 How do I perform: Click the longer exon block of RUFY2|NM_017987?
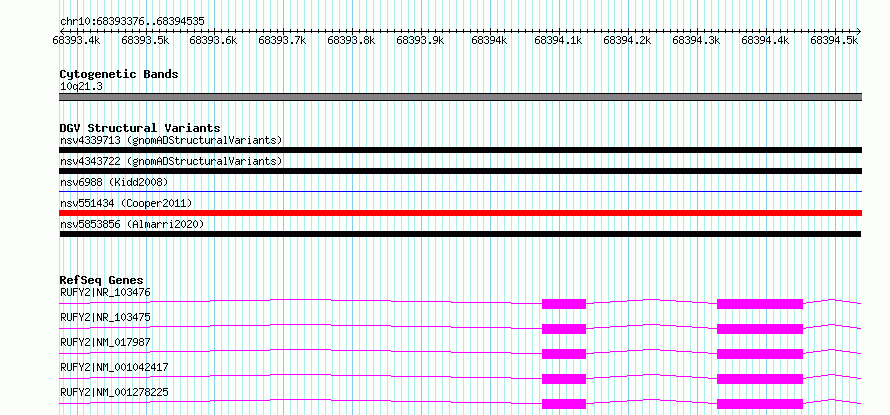760,354
